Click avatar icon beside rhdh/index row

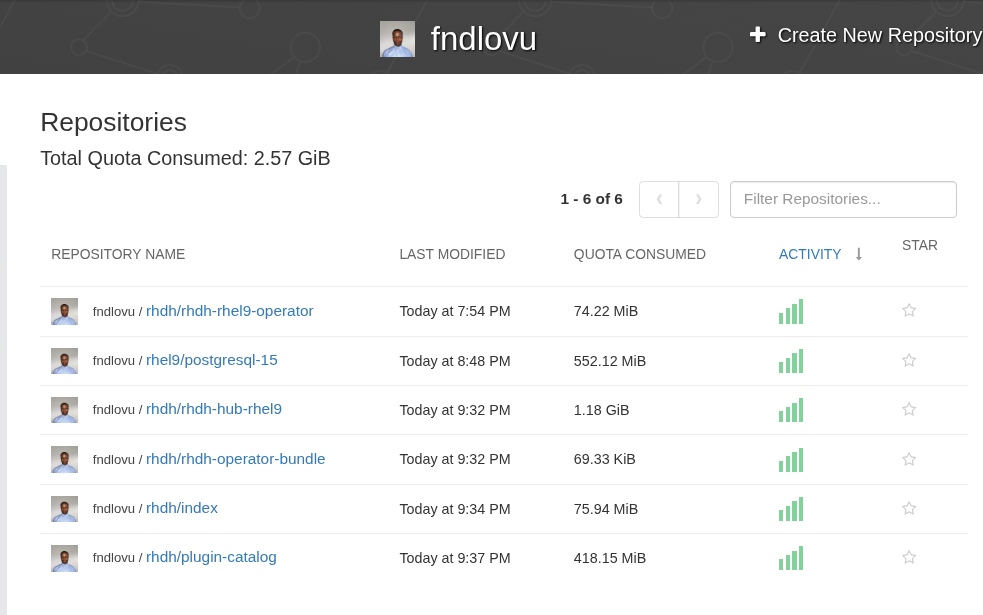click(x=64, y=509)
